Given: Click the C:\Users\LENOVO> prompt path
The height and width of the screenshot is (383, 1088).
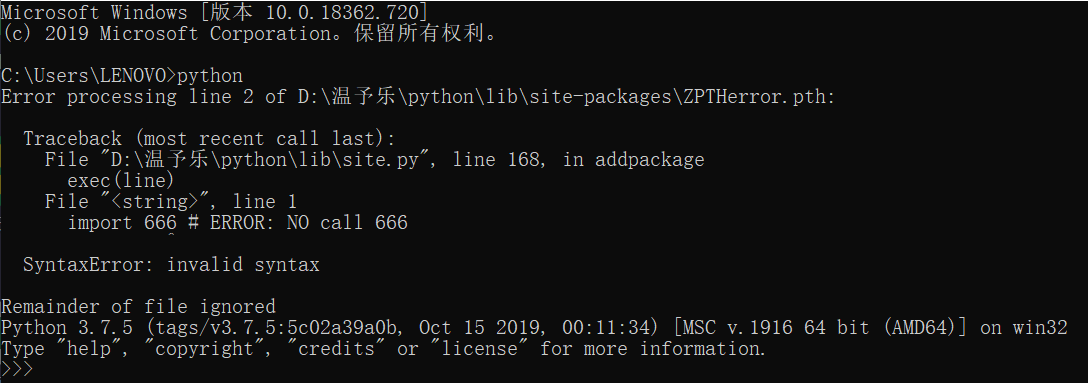Looking at the screenshot, I should tap(89, 75).
